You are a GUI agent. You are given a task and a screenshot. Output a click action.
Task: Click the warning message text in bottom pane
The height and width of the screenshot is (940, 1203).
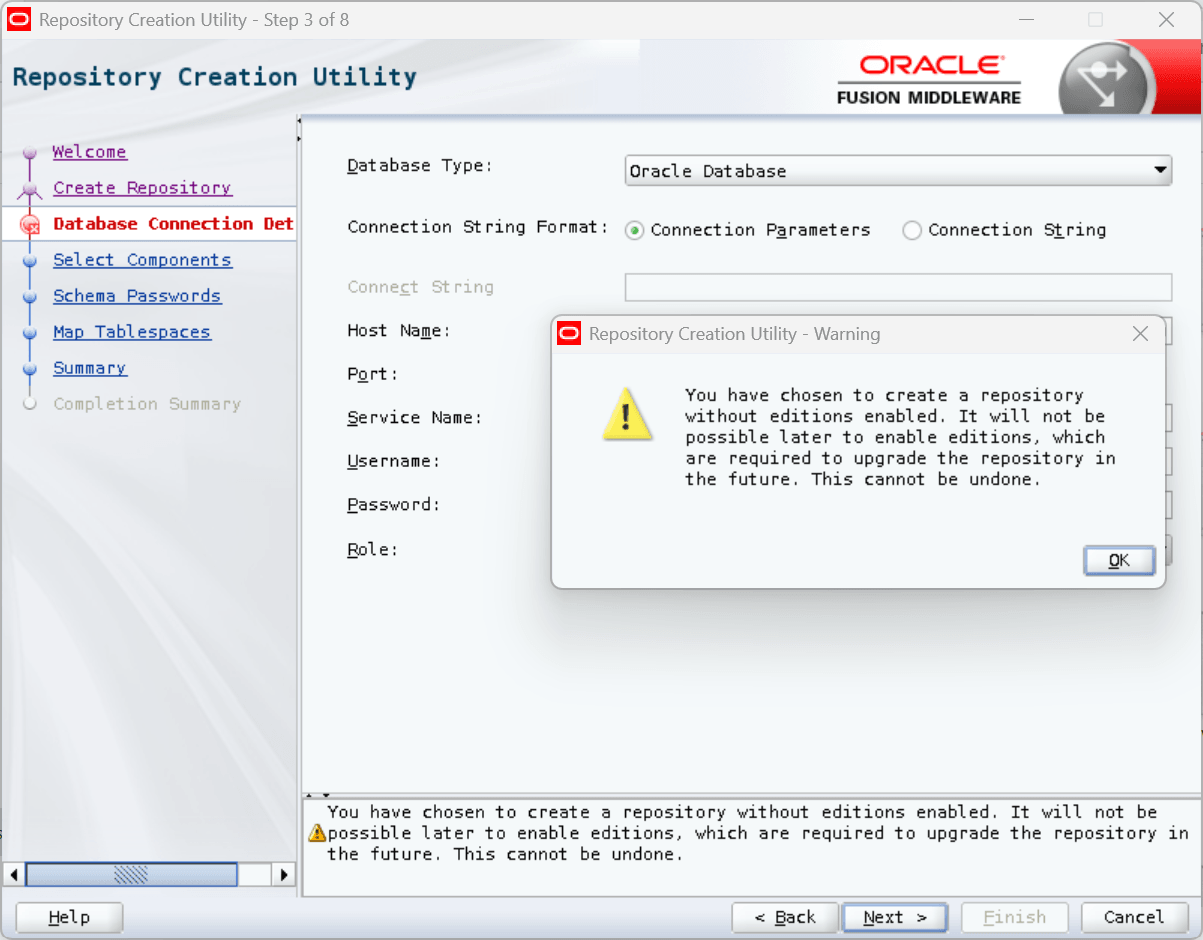(x=757, y=833)
